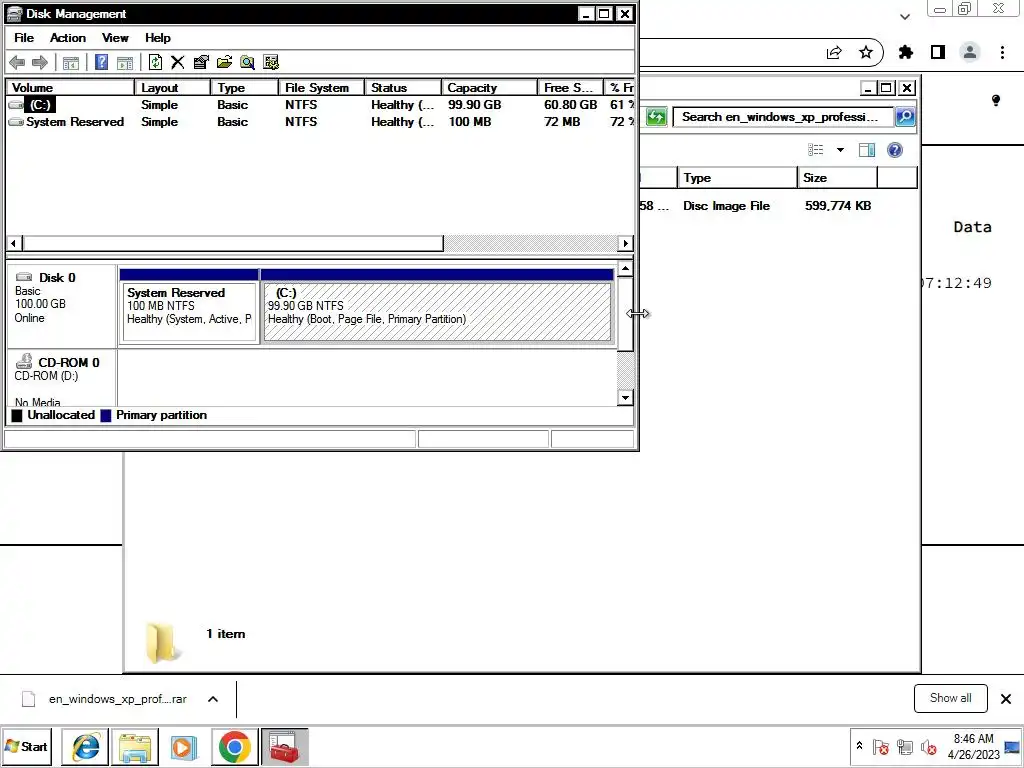Click the settings list icon at toolbar end
The width and height of the screenshot is (1024, 768).
point(271,63)
